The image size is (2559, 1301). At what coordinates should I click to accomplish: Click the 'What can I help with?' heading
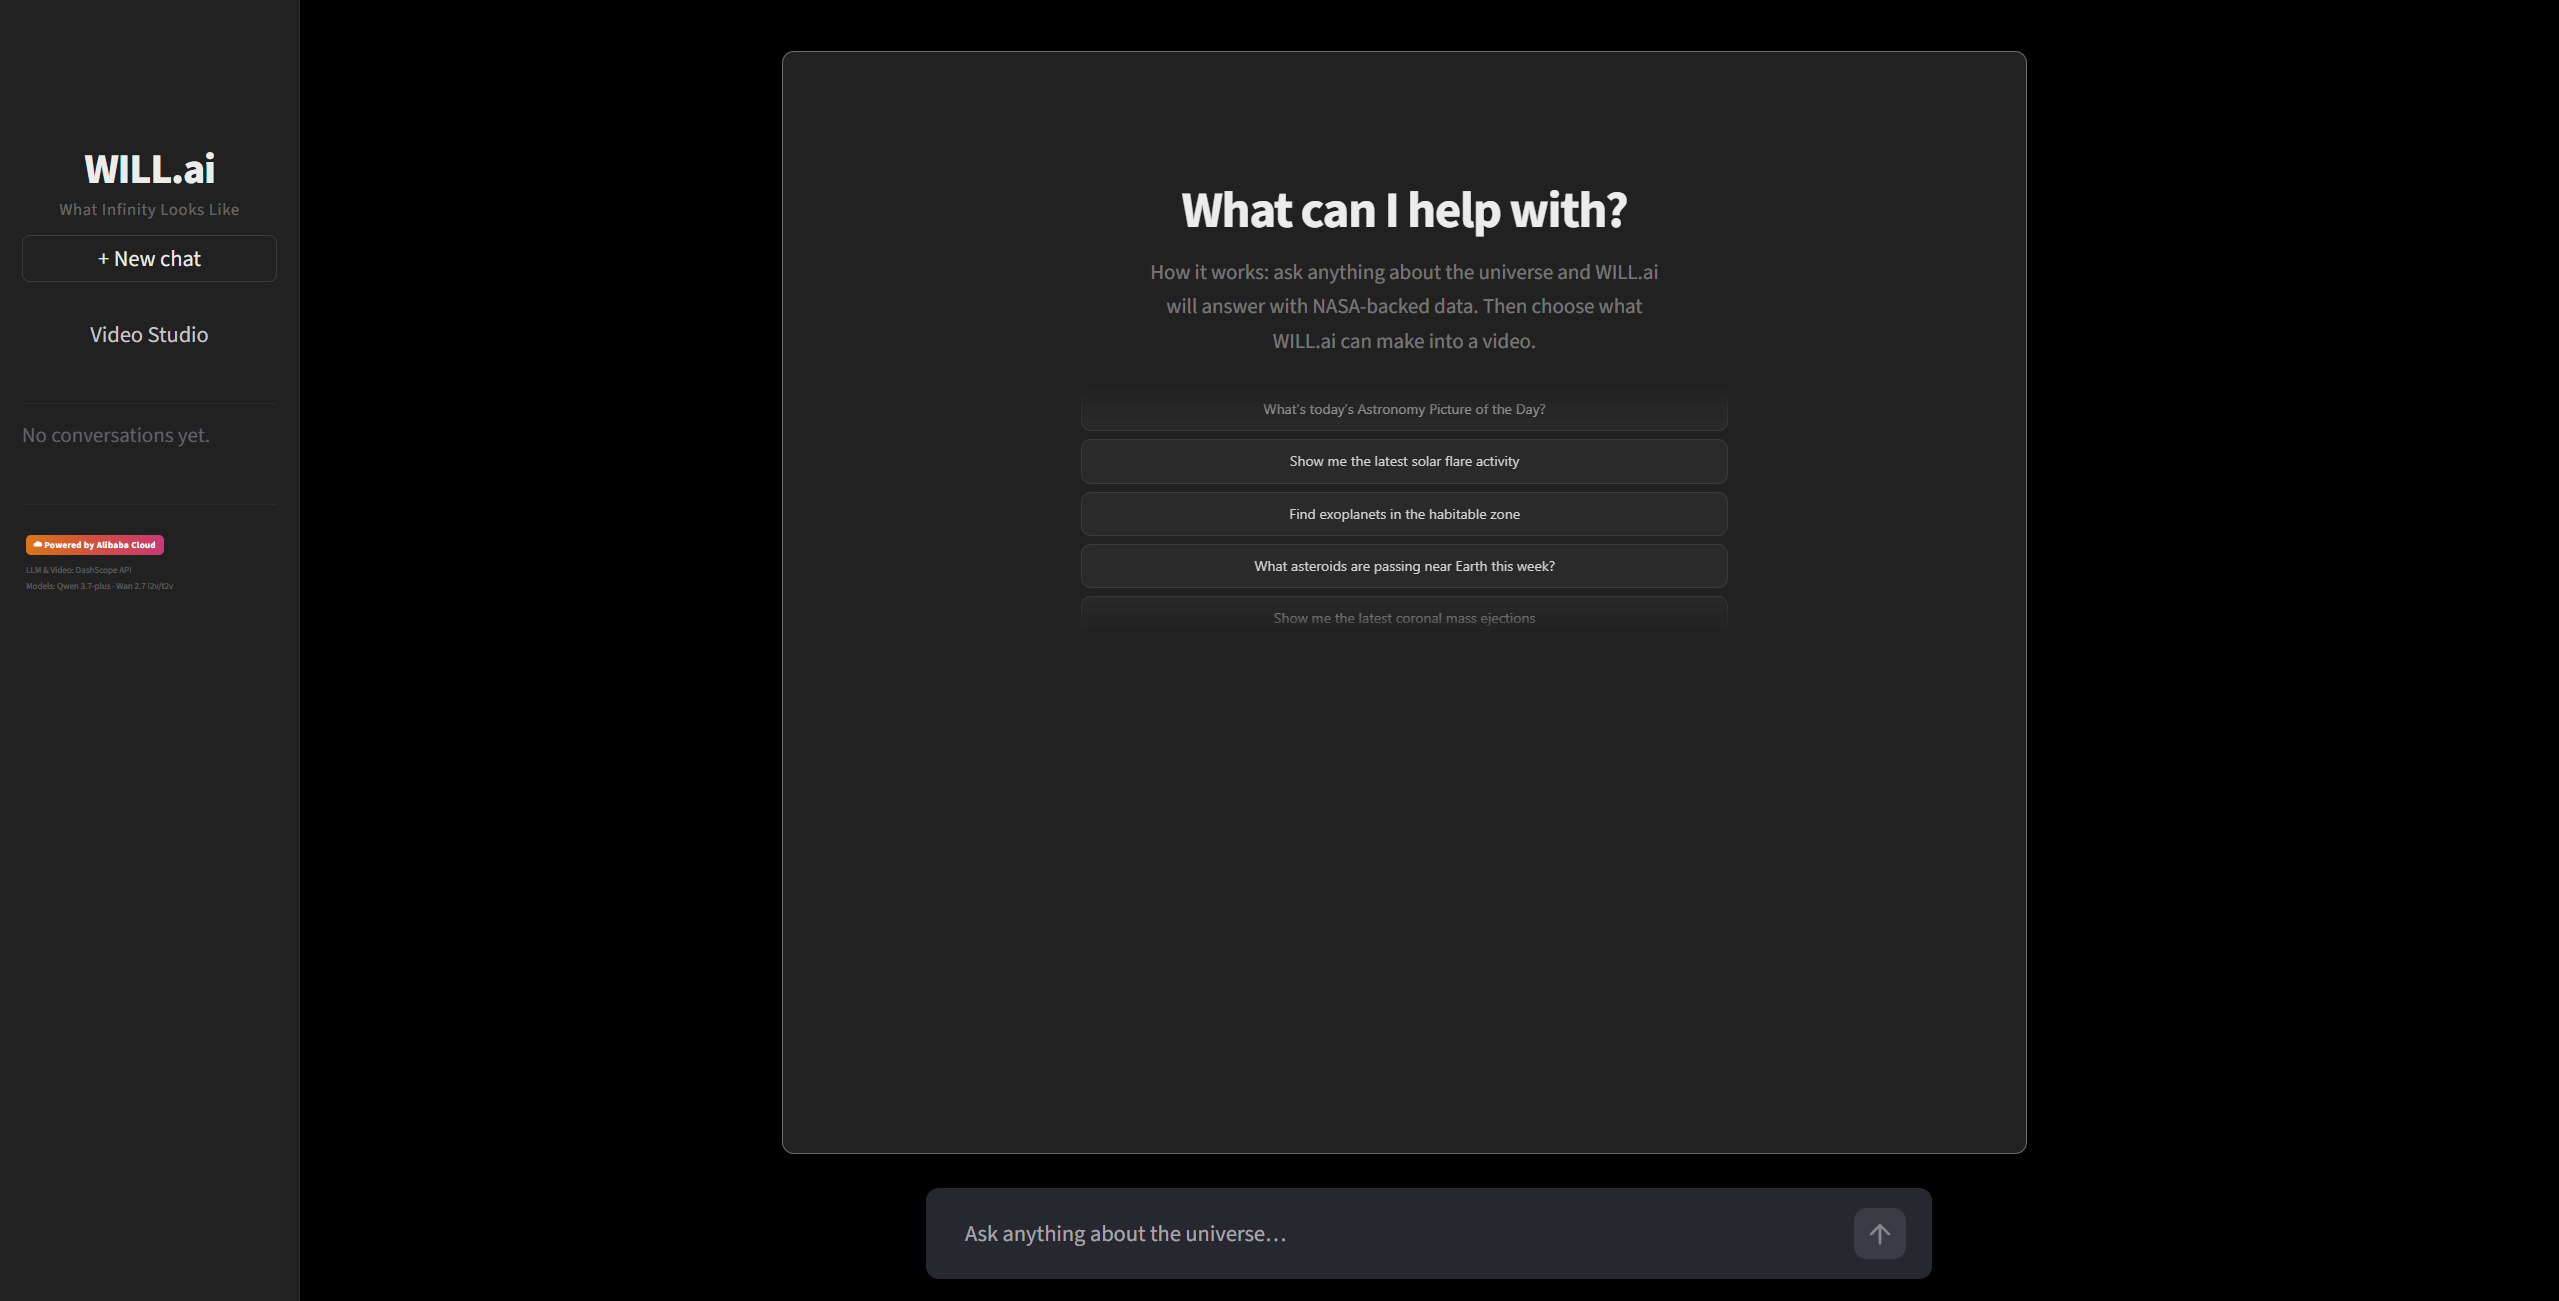coord(1404,210)
